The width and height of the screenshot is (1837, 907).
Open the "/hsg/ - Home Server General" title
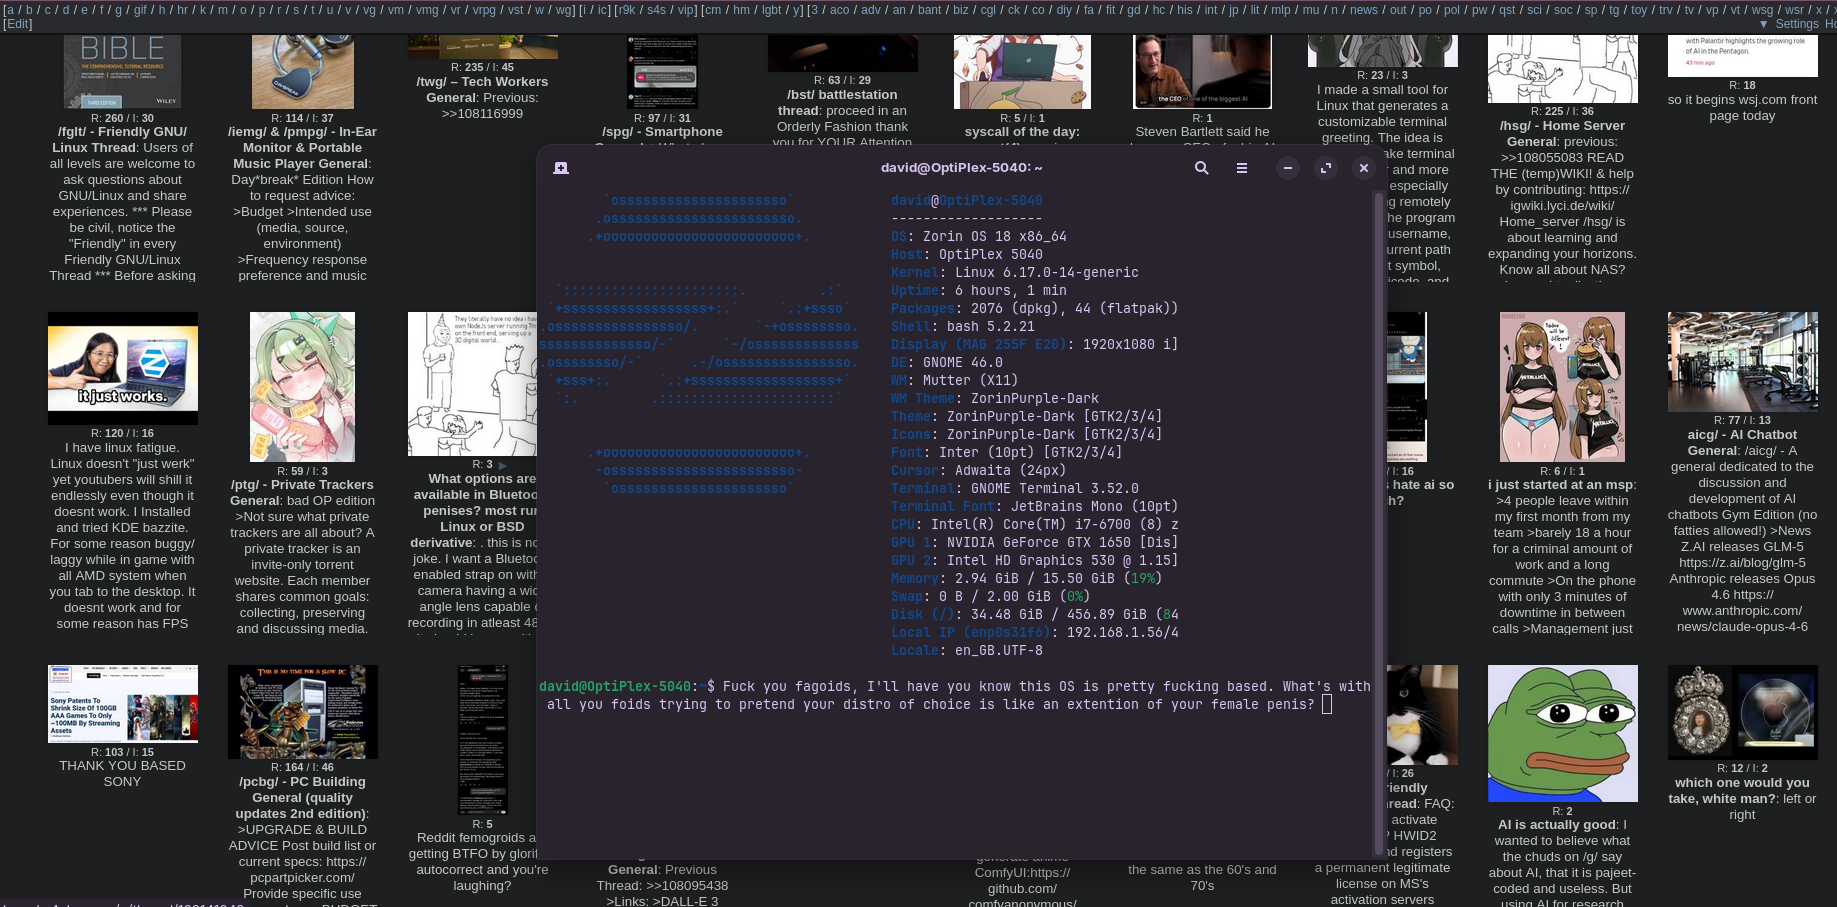click(x=1562, y=134)
